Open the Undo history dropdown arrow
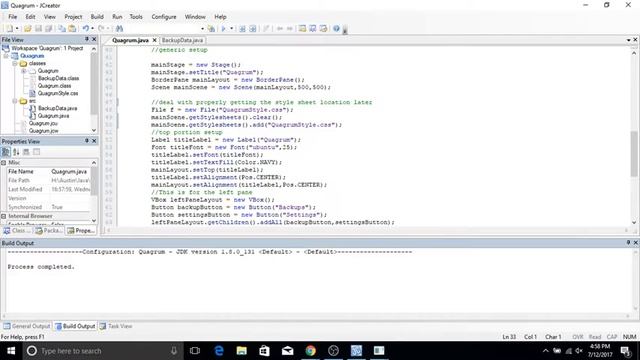This screenshot has height=360, width=640. coord(93,29)
